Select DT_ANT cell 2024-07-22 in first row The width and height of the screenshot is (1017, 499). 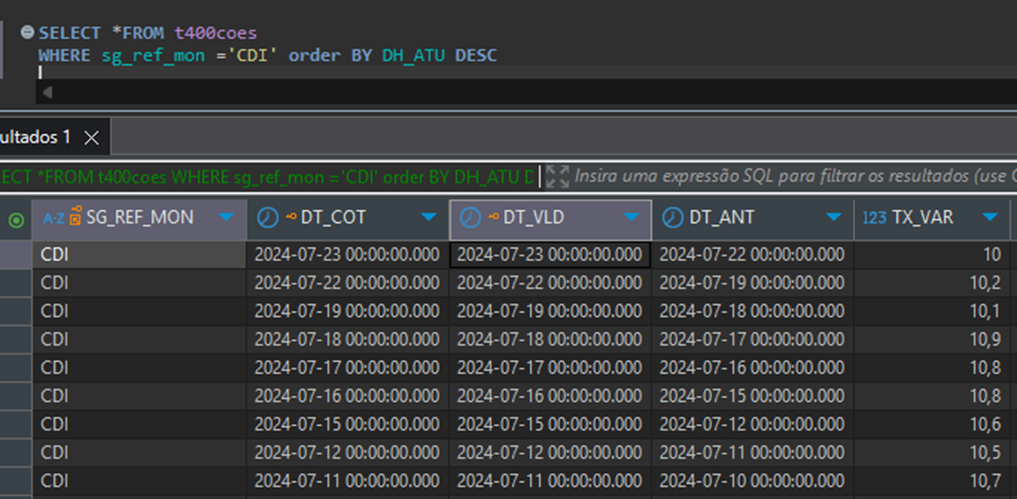point(753,255)
